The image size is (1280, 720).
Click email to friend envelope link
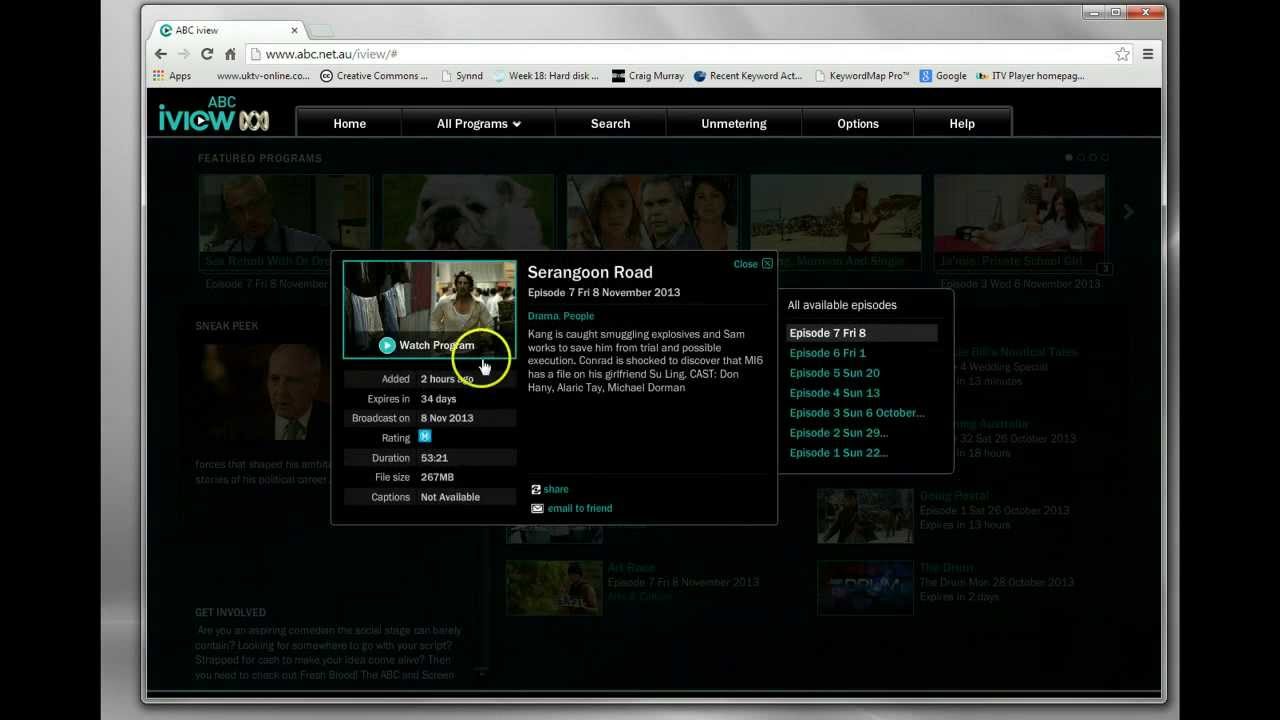coord(571,508)
